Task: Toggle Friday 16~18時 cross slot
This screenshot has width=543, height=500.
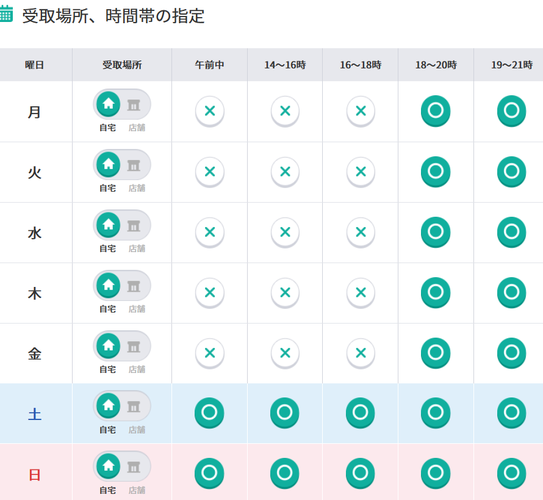Action: [x=360, y=353]
